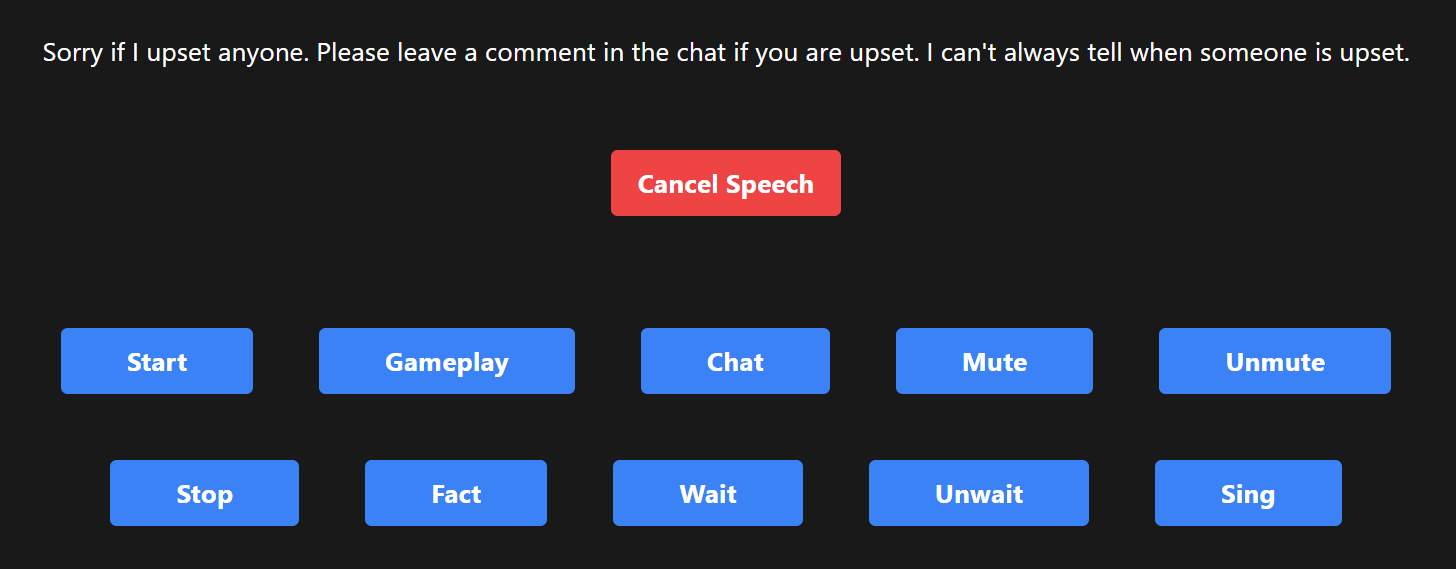Start the stream with Start

156,361
